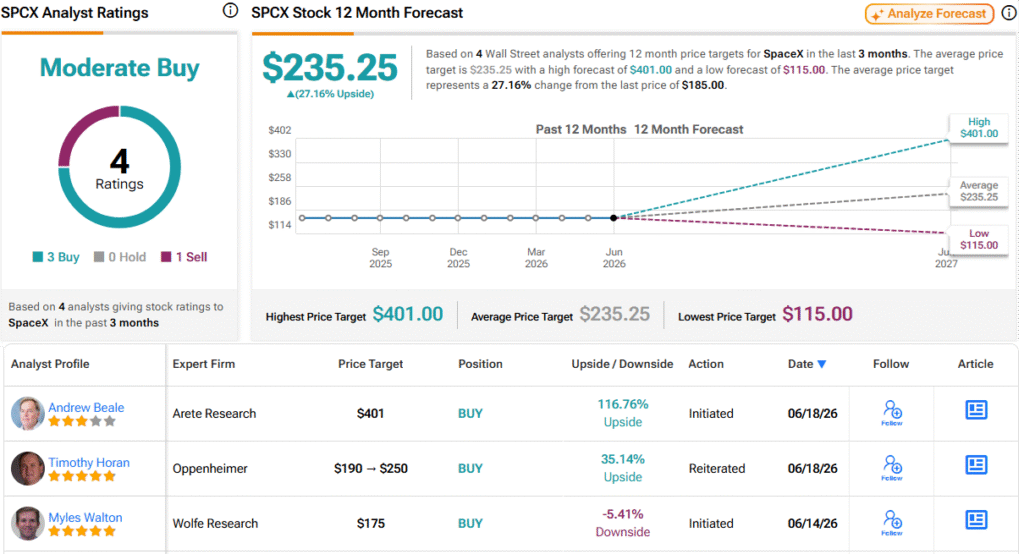Screen dimensions: 1024x554
Task: Click the SPCX Stock 12 Month Forecast heading
Action: 357,12
